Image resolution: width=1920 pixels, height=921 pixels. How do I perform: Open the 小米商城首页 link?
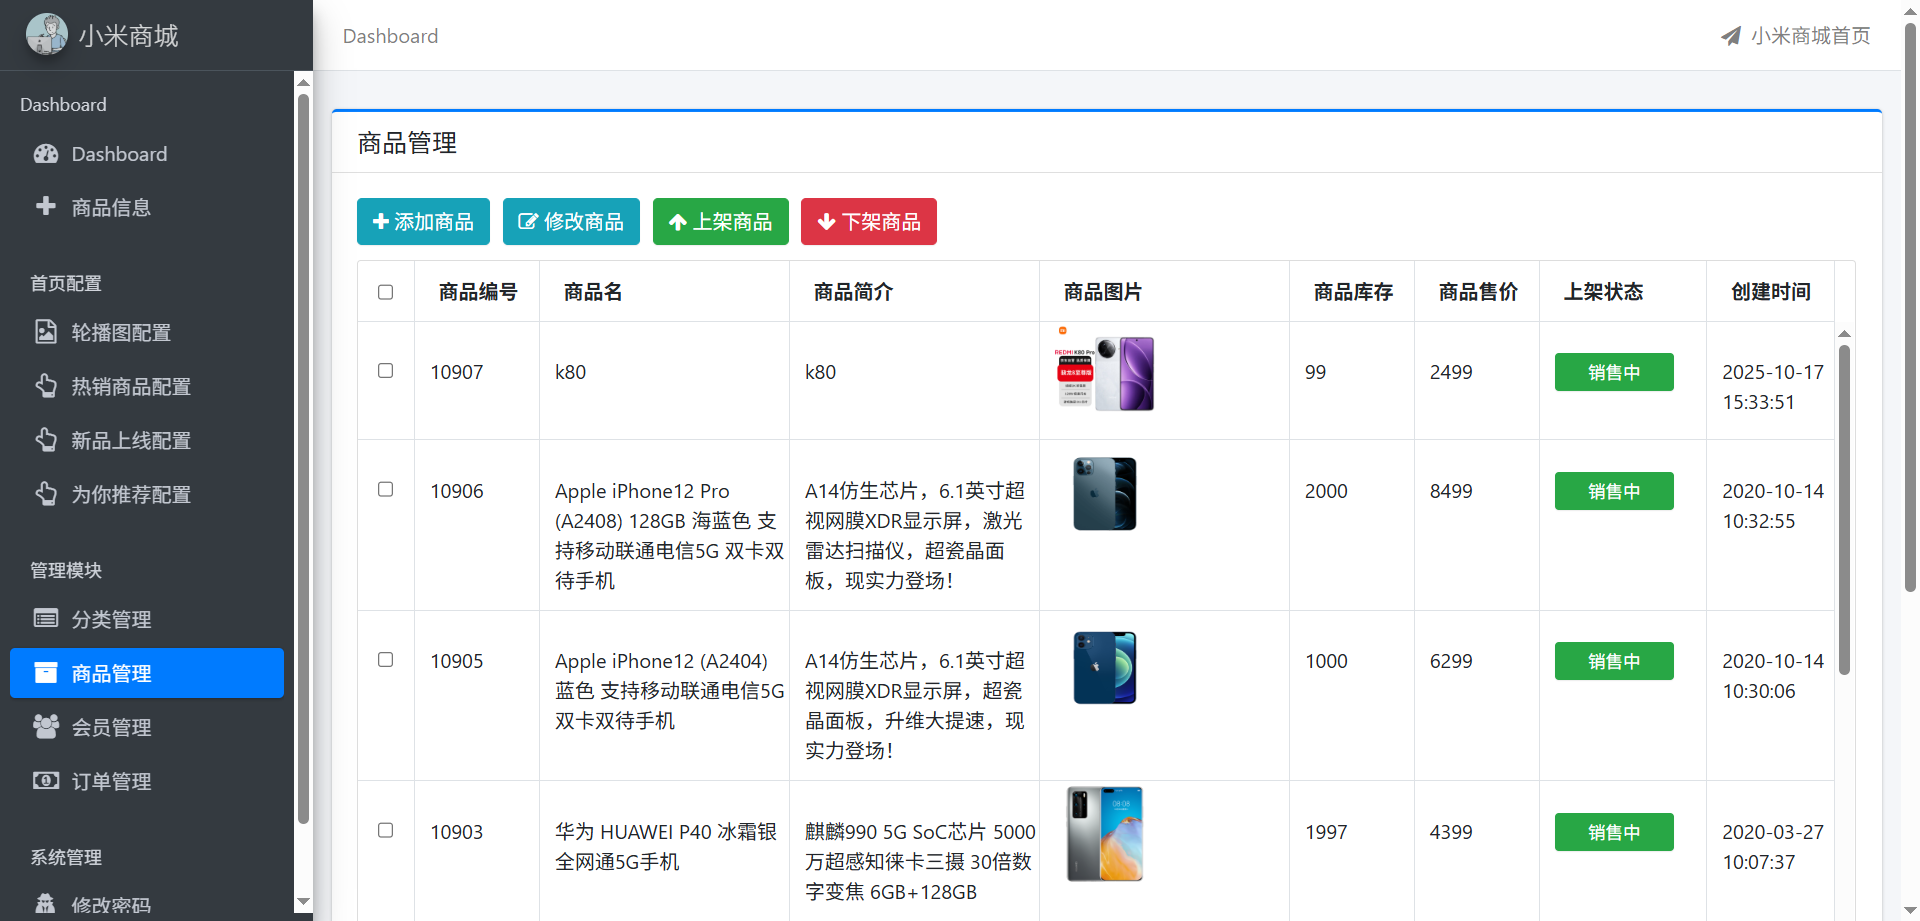[1796, 36]
